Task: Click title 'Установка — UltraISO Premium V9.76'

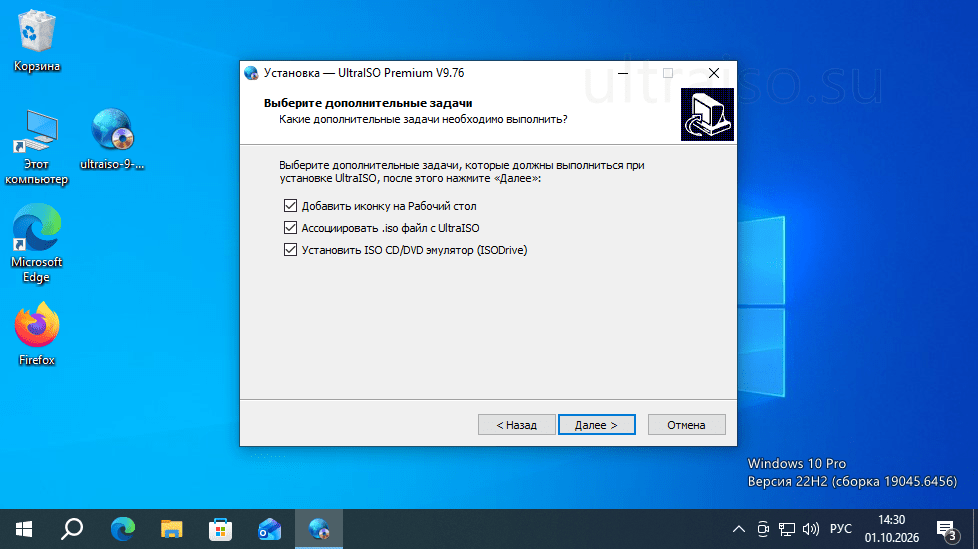Action: (364, 73)
